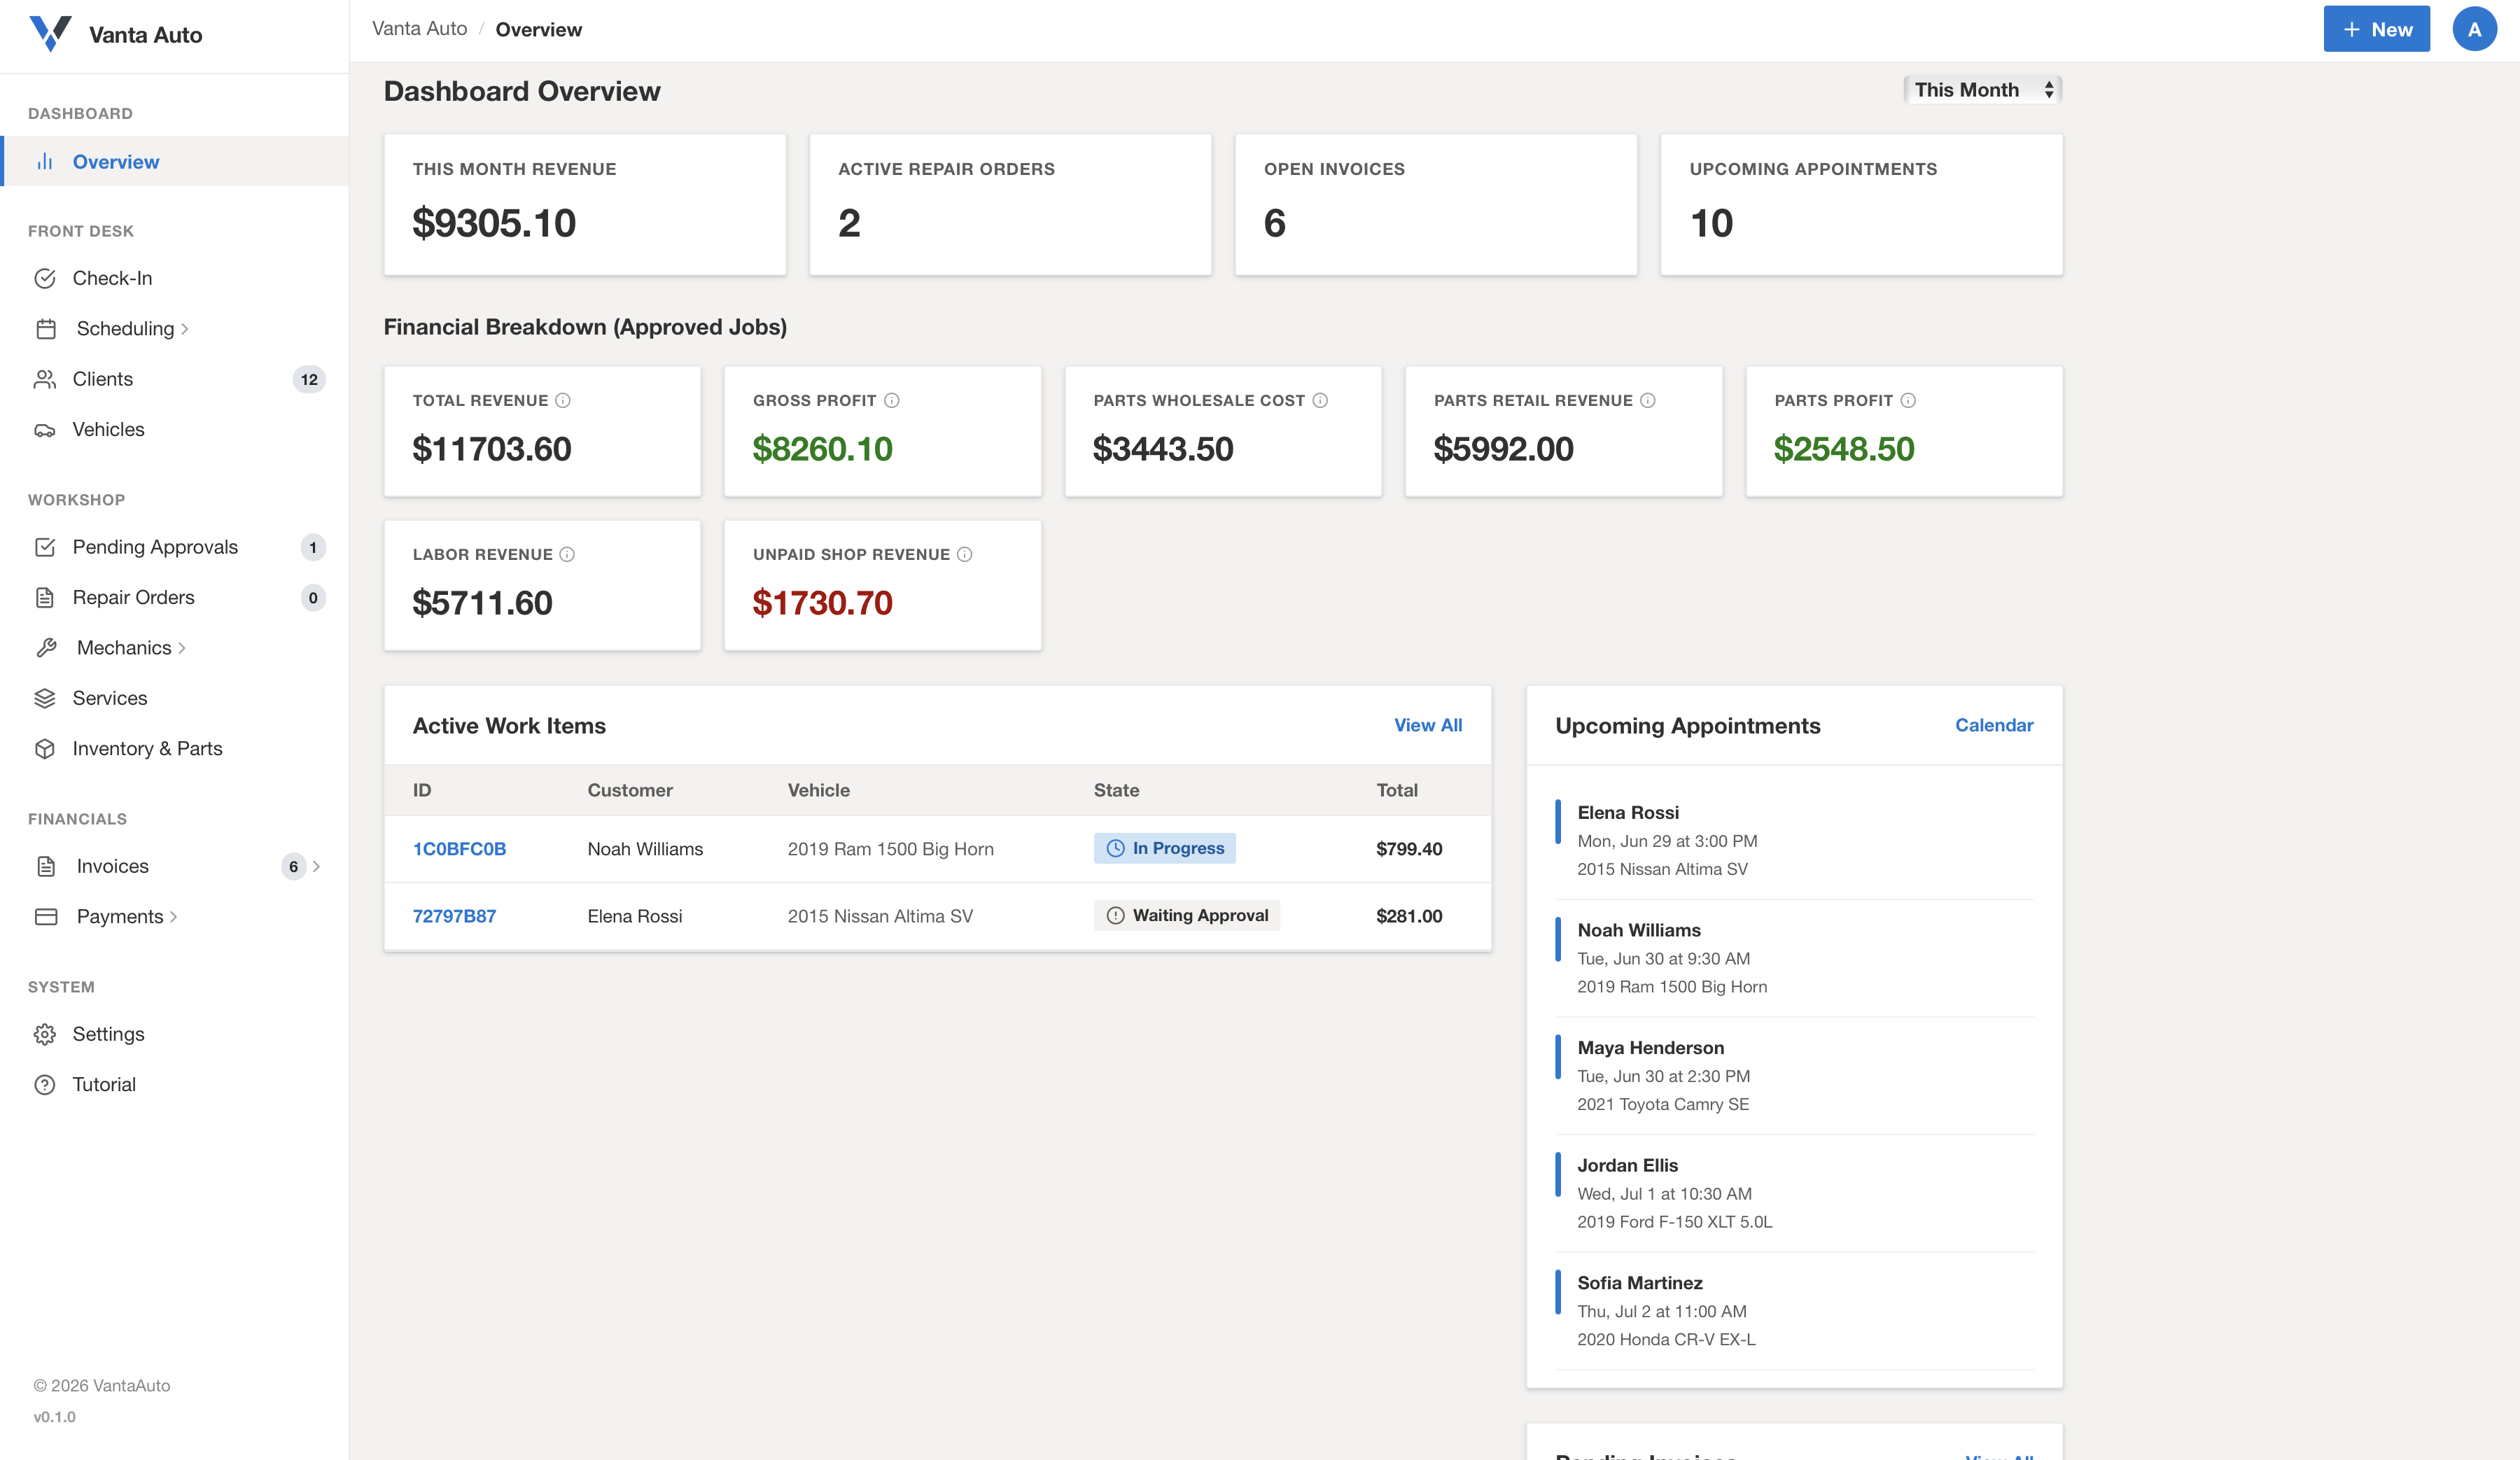Screen dimensions: 2520x1460
Task: Click the Clients people icon
Action: coord(45,379)
